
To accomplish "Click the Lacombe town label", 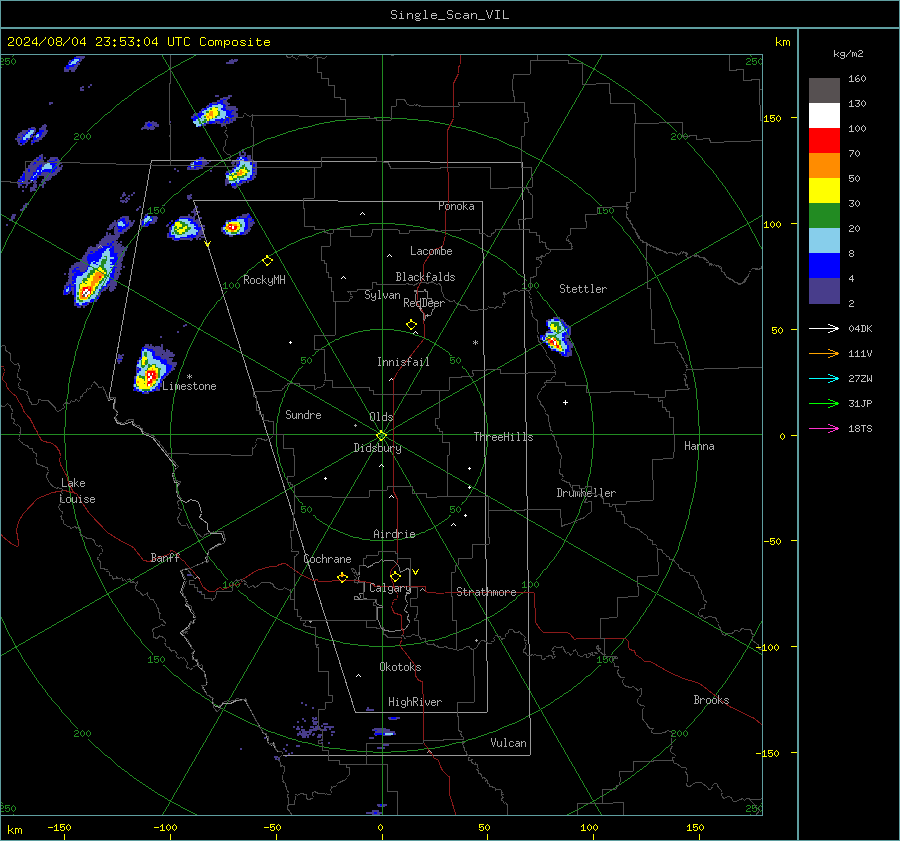I will click(x=431, y=251).
